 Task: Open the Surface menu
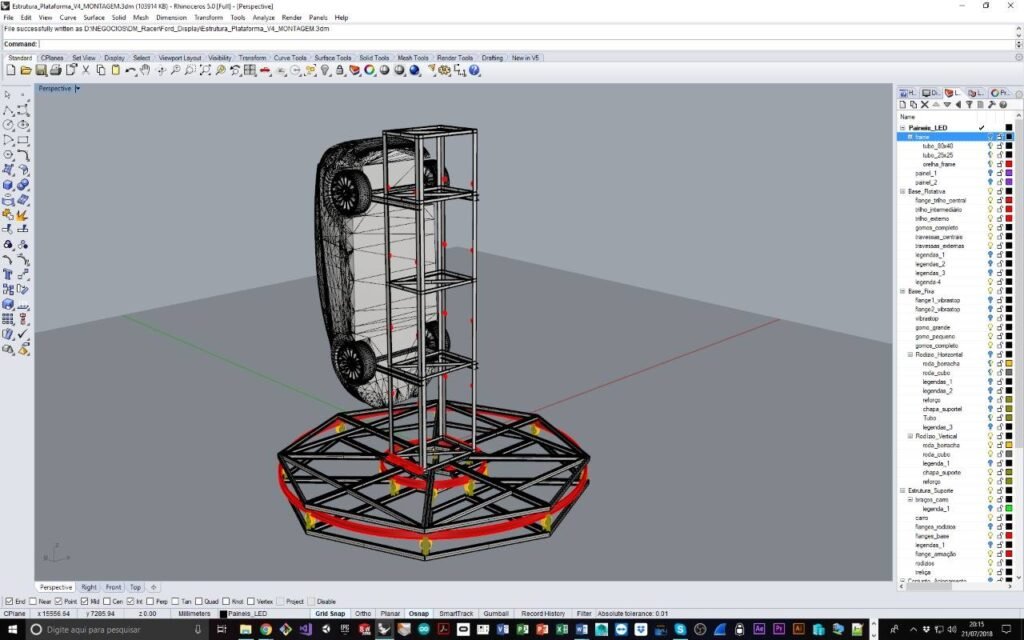pyautogui.click(x=94, y=18)
